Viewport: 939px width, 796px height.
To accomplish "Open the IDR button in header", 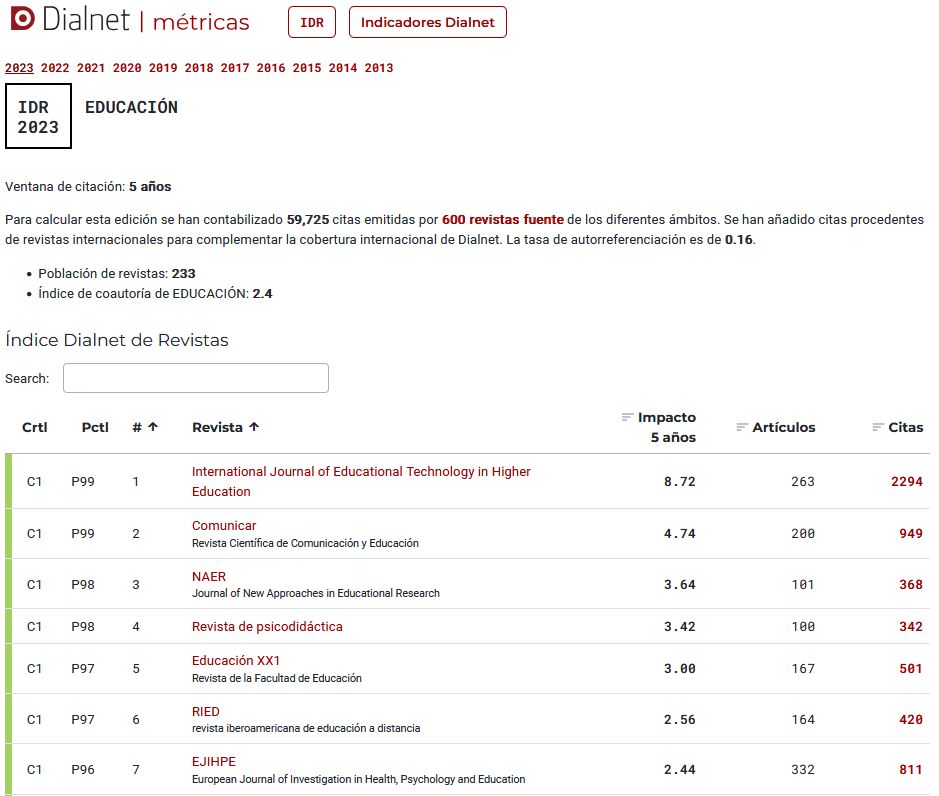I will point(312,22).
